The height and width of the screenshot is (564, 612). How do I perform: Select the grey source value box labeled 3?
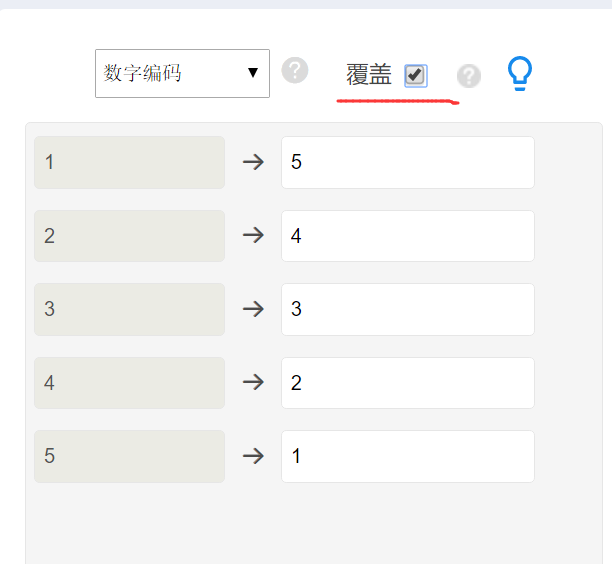(129, 309)
